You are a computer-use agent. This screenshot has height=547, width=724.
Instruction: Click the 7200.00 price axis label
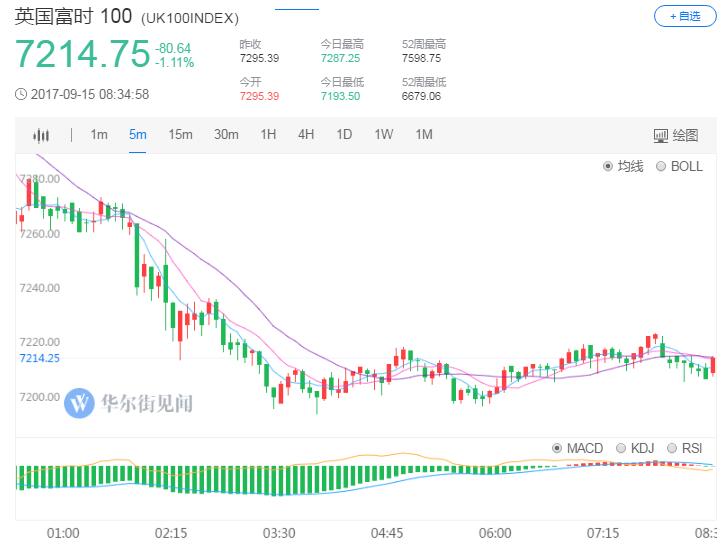click(40, 397)
